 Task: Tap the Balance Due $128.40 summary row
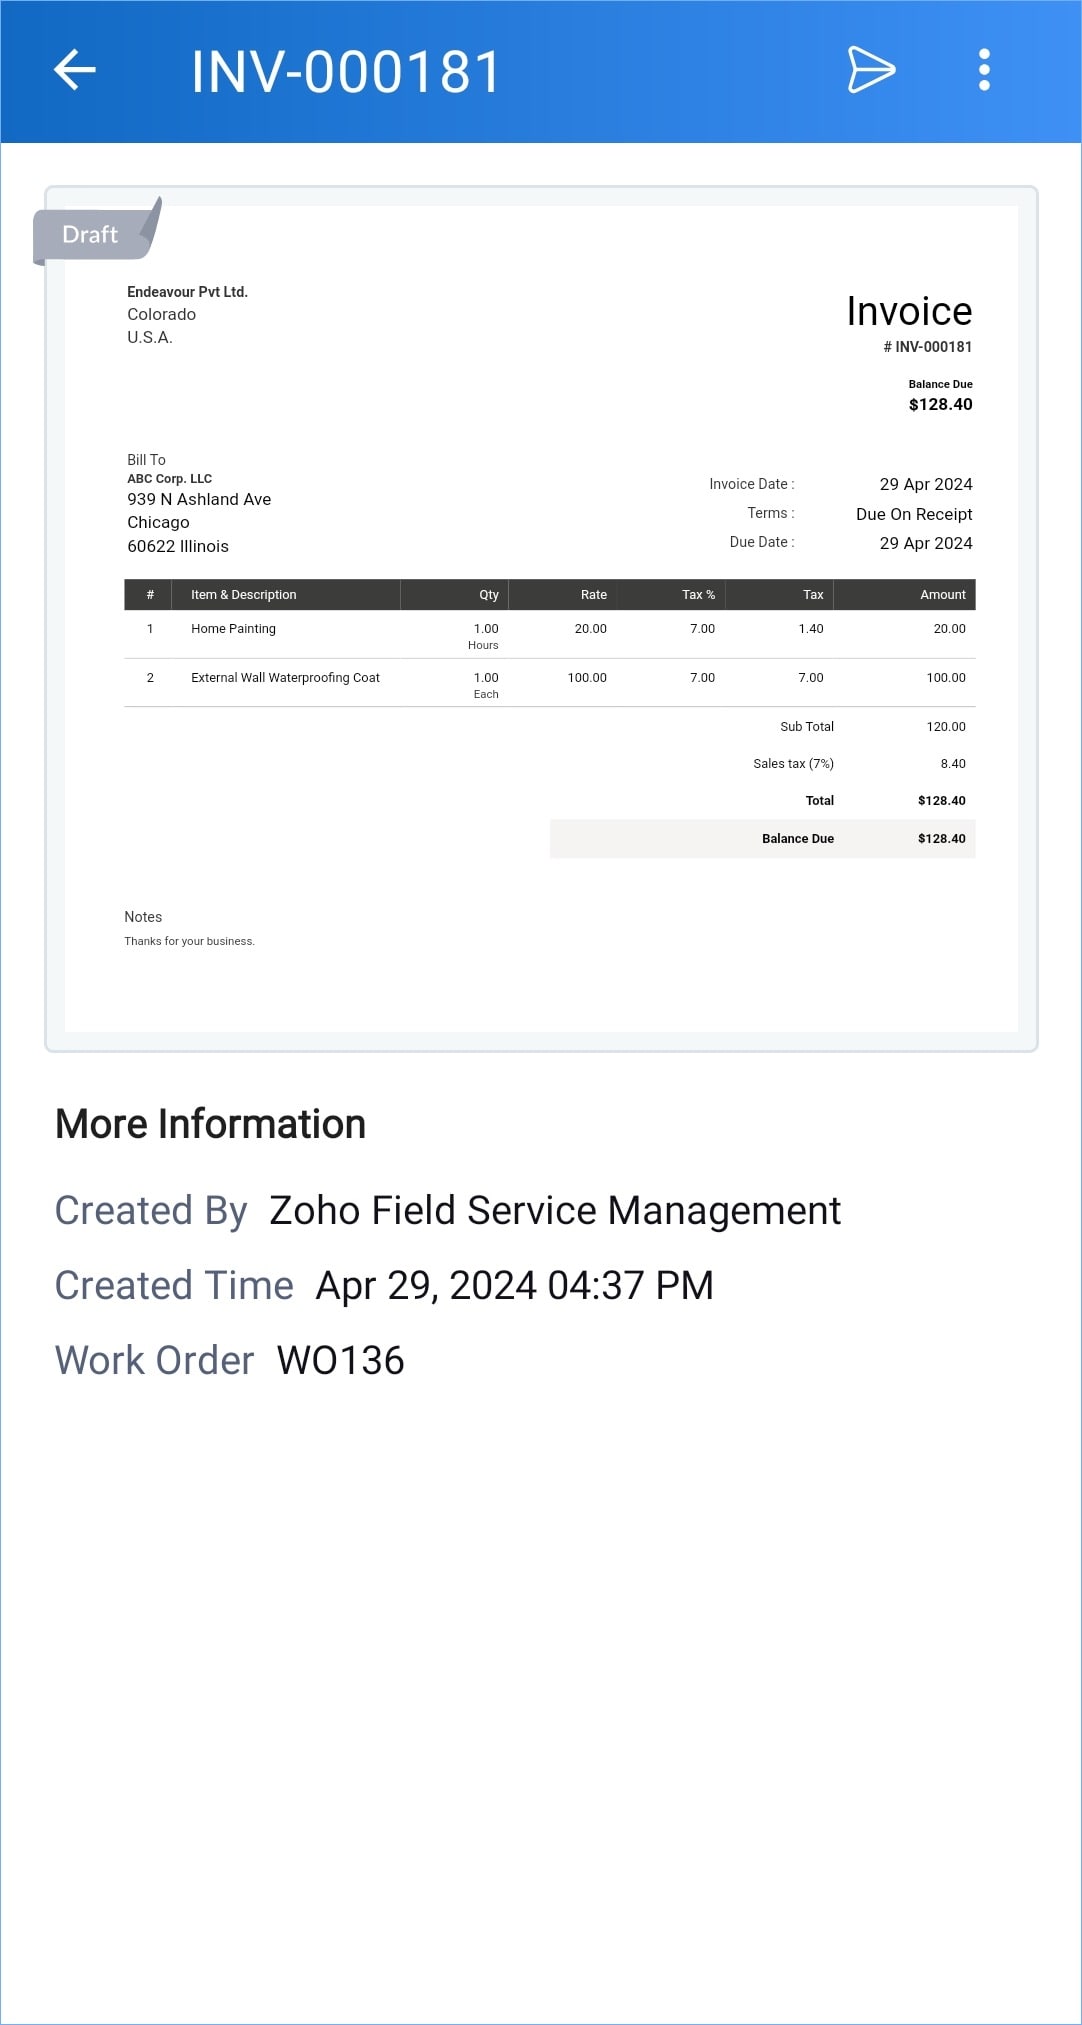(762, 839)
